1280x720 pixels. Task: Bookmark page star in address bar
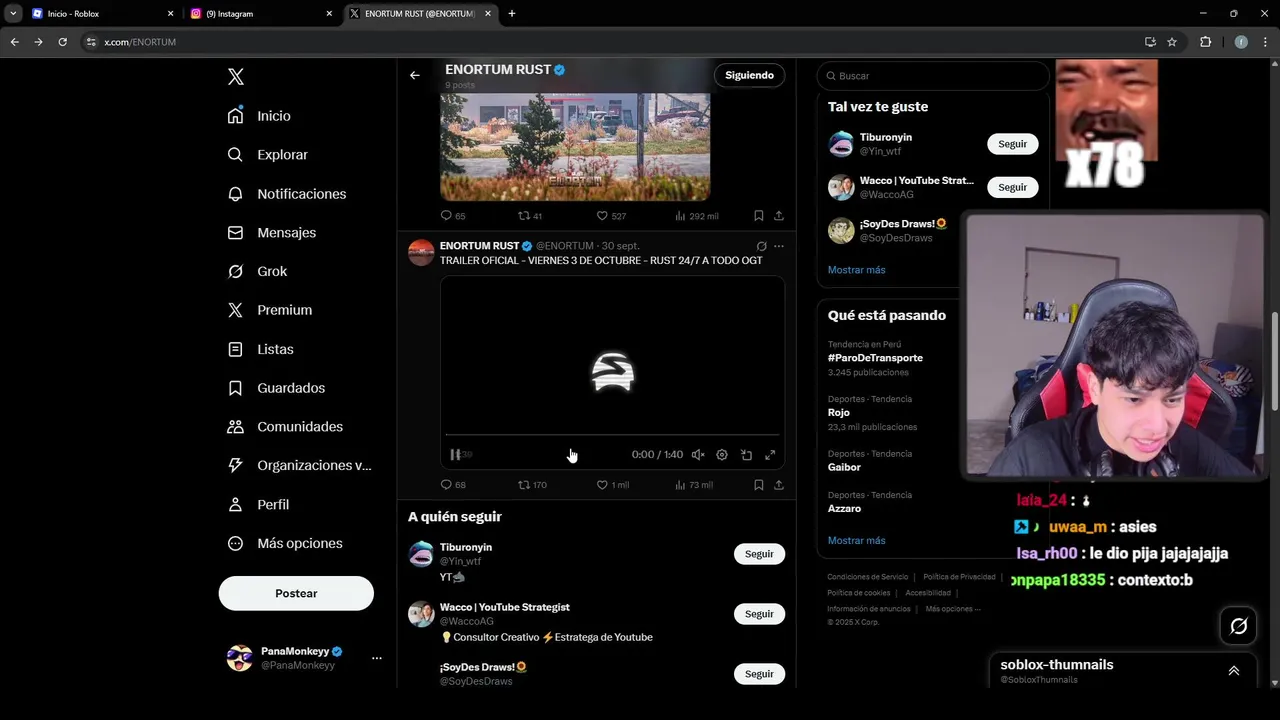(1172, 42)
